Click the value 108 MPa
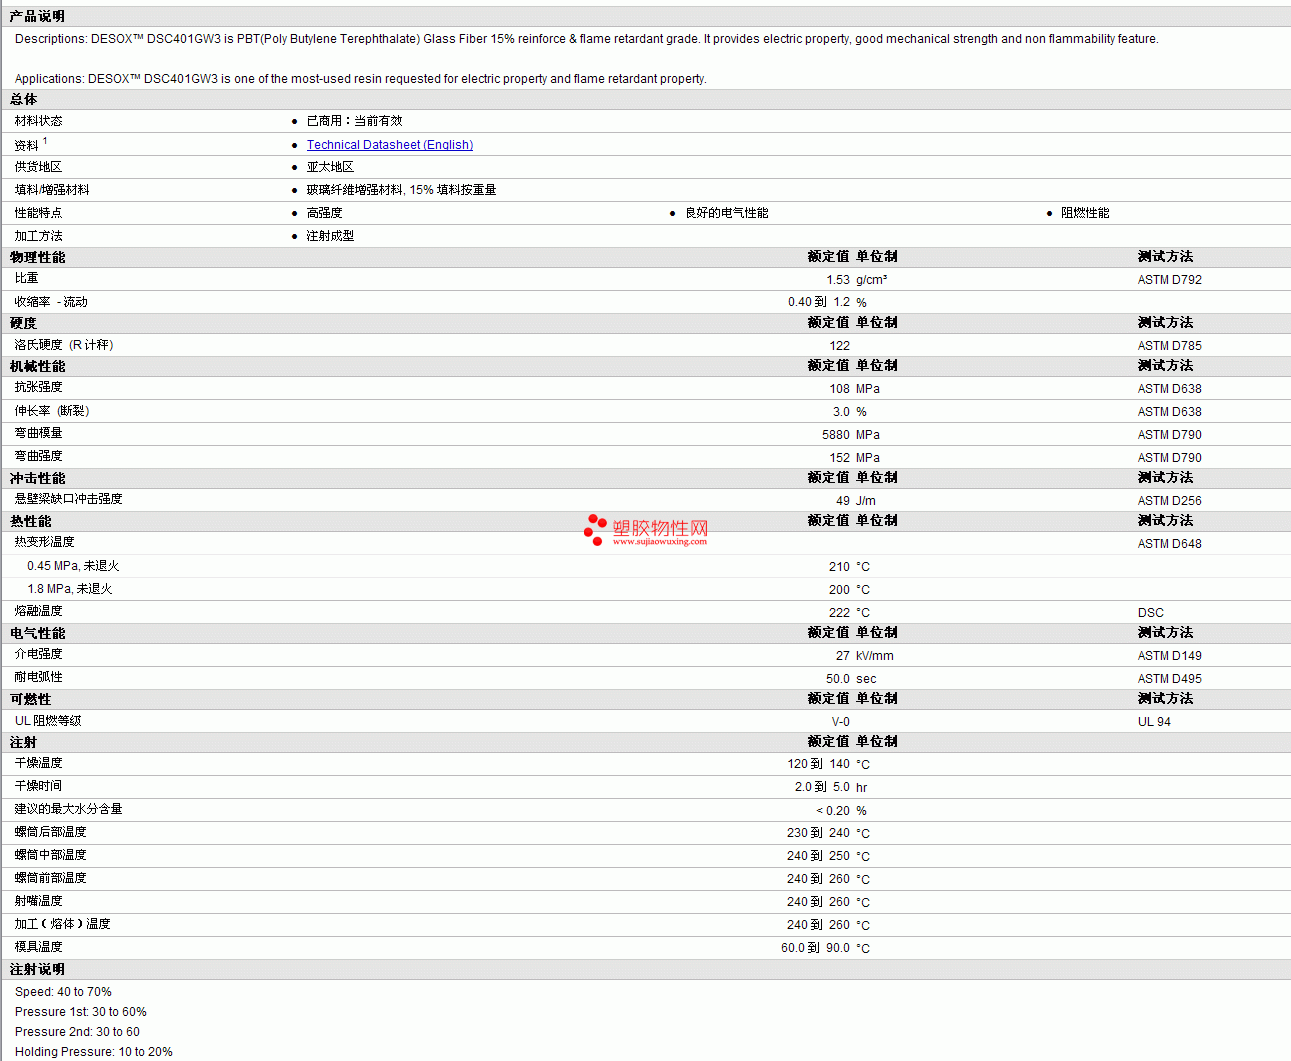Image resolution: width=1291 pixels, height=1061 pixels. coord(854,389)
